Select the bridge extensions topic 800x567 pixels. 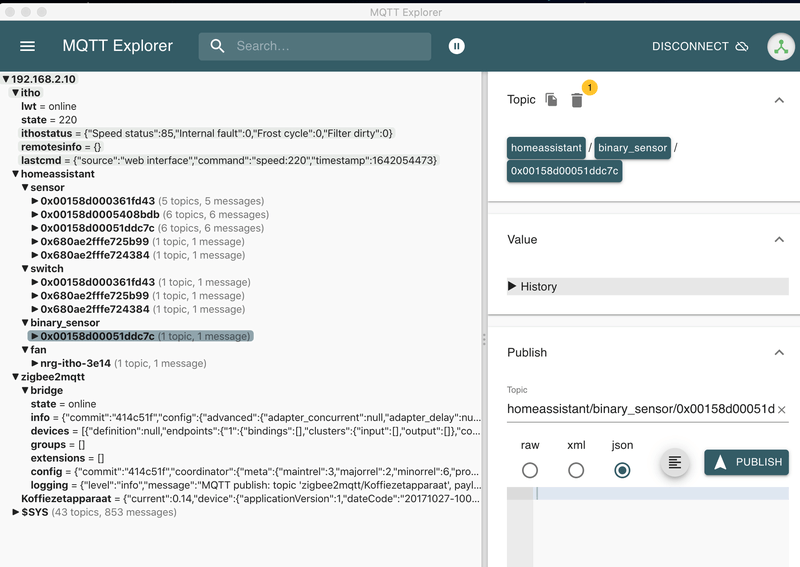[67, 458]
